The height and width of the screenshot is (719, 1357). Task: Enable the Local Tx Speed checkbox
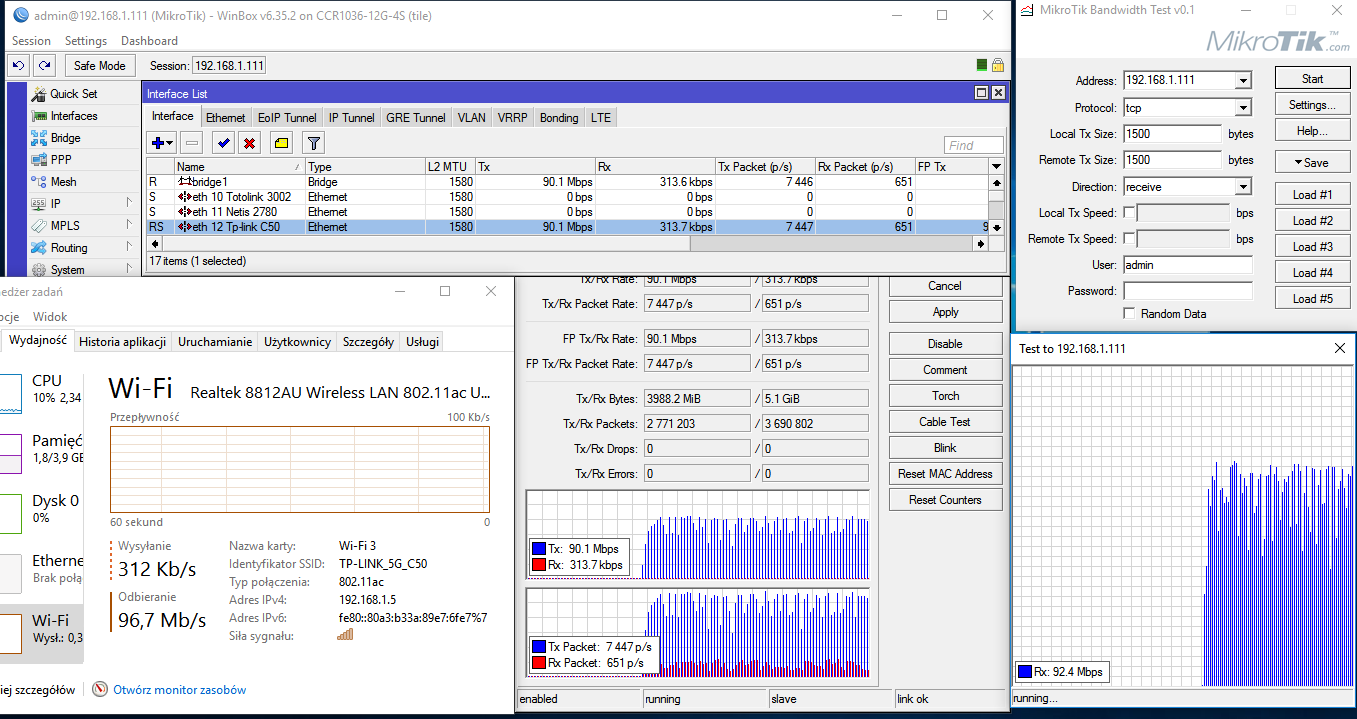pos(1129,212)
